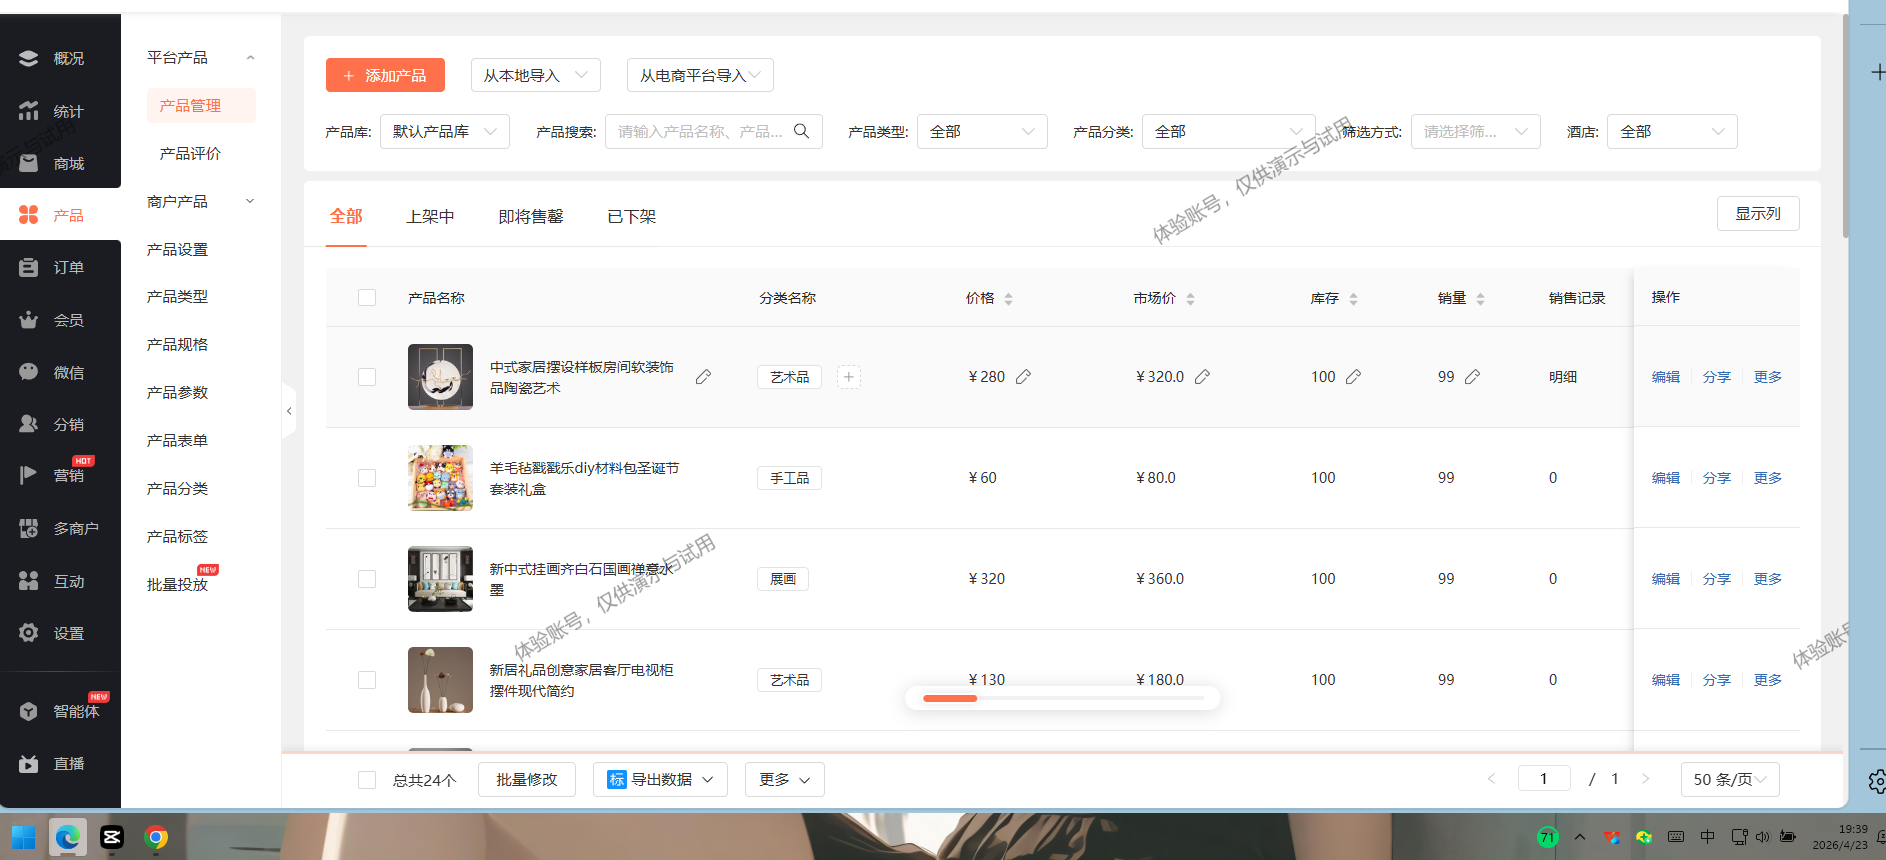The image size is (1886, 860).
Task: Click the page vertical scrollbar
Action: [1846, 125]
